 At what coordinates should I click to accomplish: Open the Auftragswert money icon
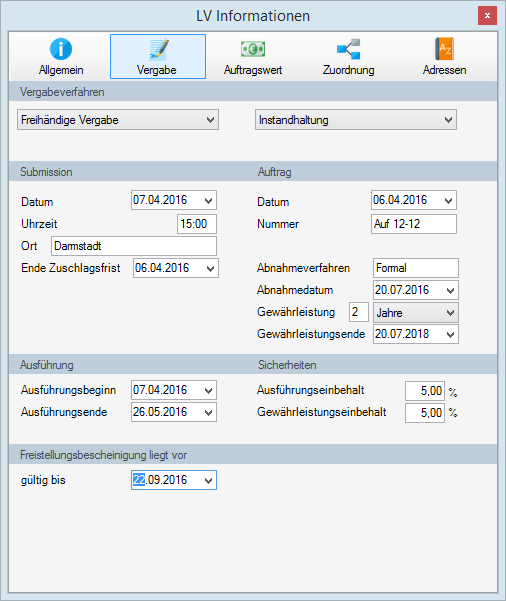point(253,49)
